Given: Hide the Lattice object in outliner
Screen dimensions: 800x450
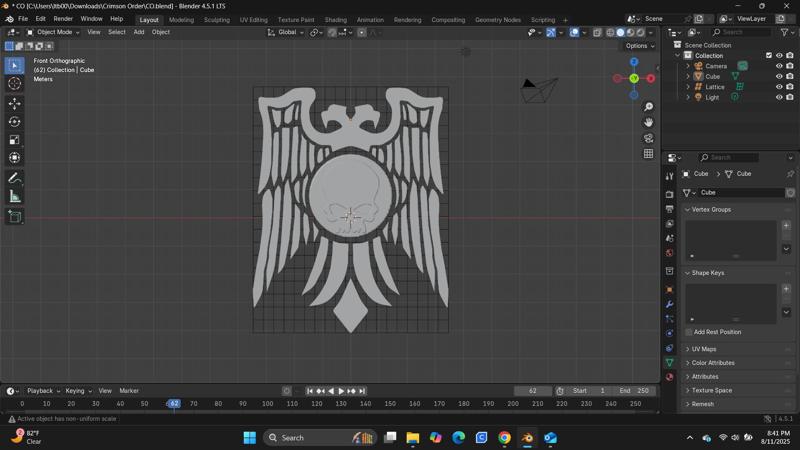Looking at the screenshot, I should point(779,87).
